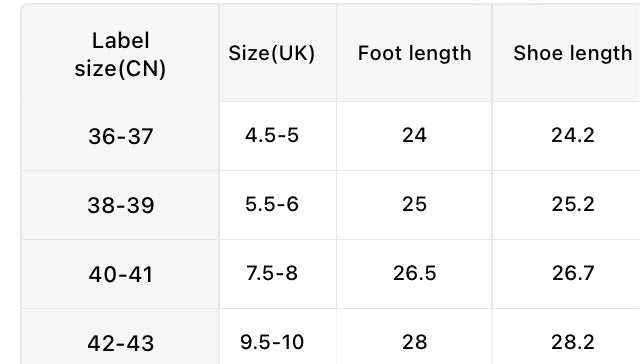Click the 36-37 label size cell

tap(120, 136)
